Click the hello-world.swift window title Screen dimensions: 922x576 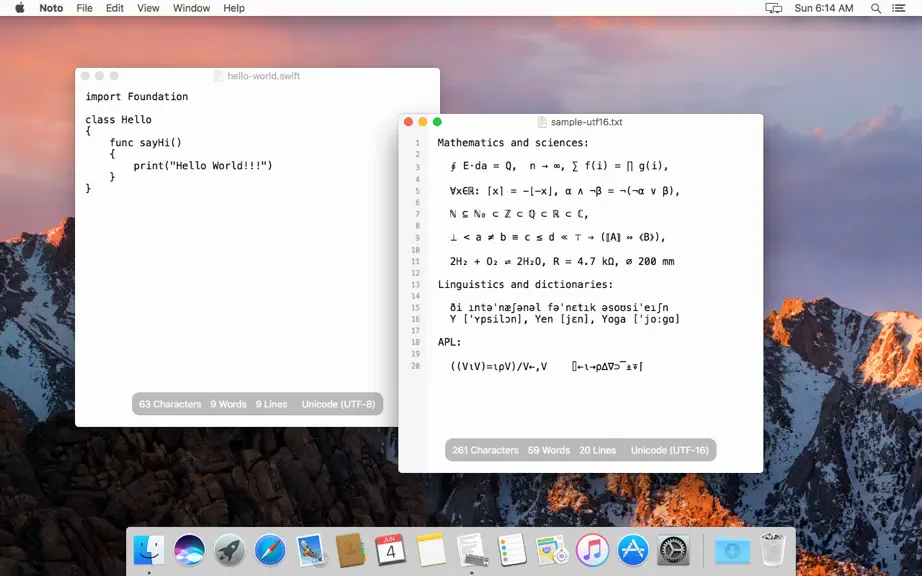pos(263,76)
